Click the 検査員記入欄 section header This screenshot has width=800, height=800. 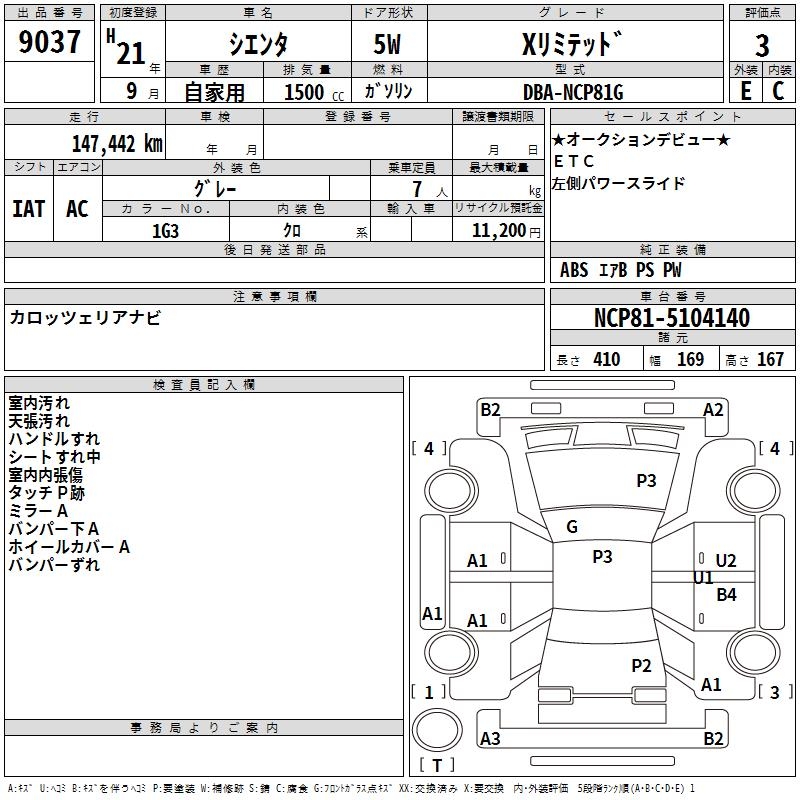tap(204, 385)
